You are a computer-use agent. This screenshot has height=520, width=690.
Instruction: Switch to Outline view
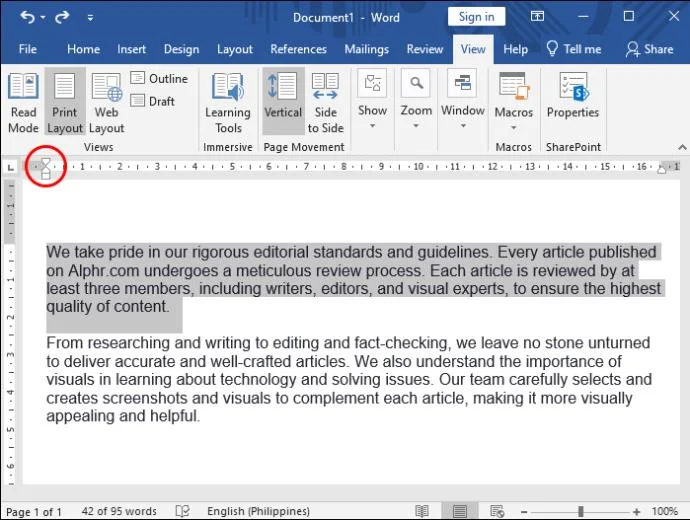159,78
